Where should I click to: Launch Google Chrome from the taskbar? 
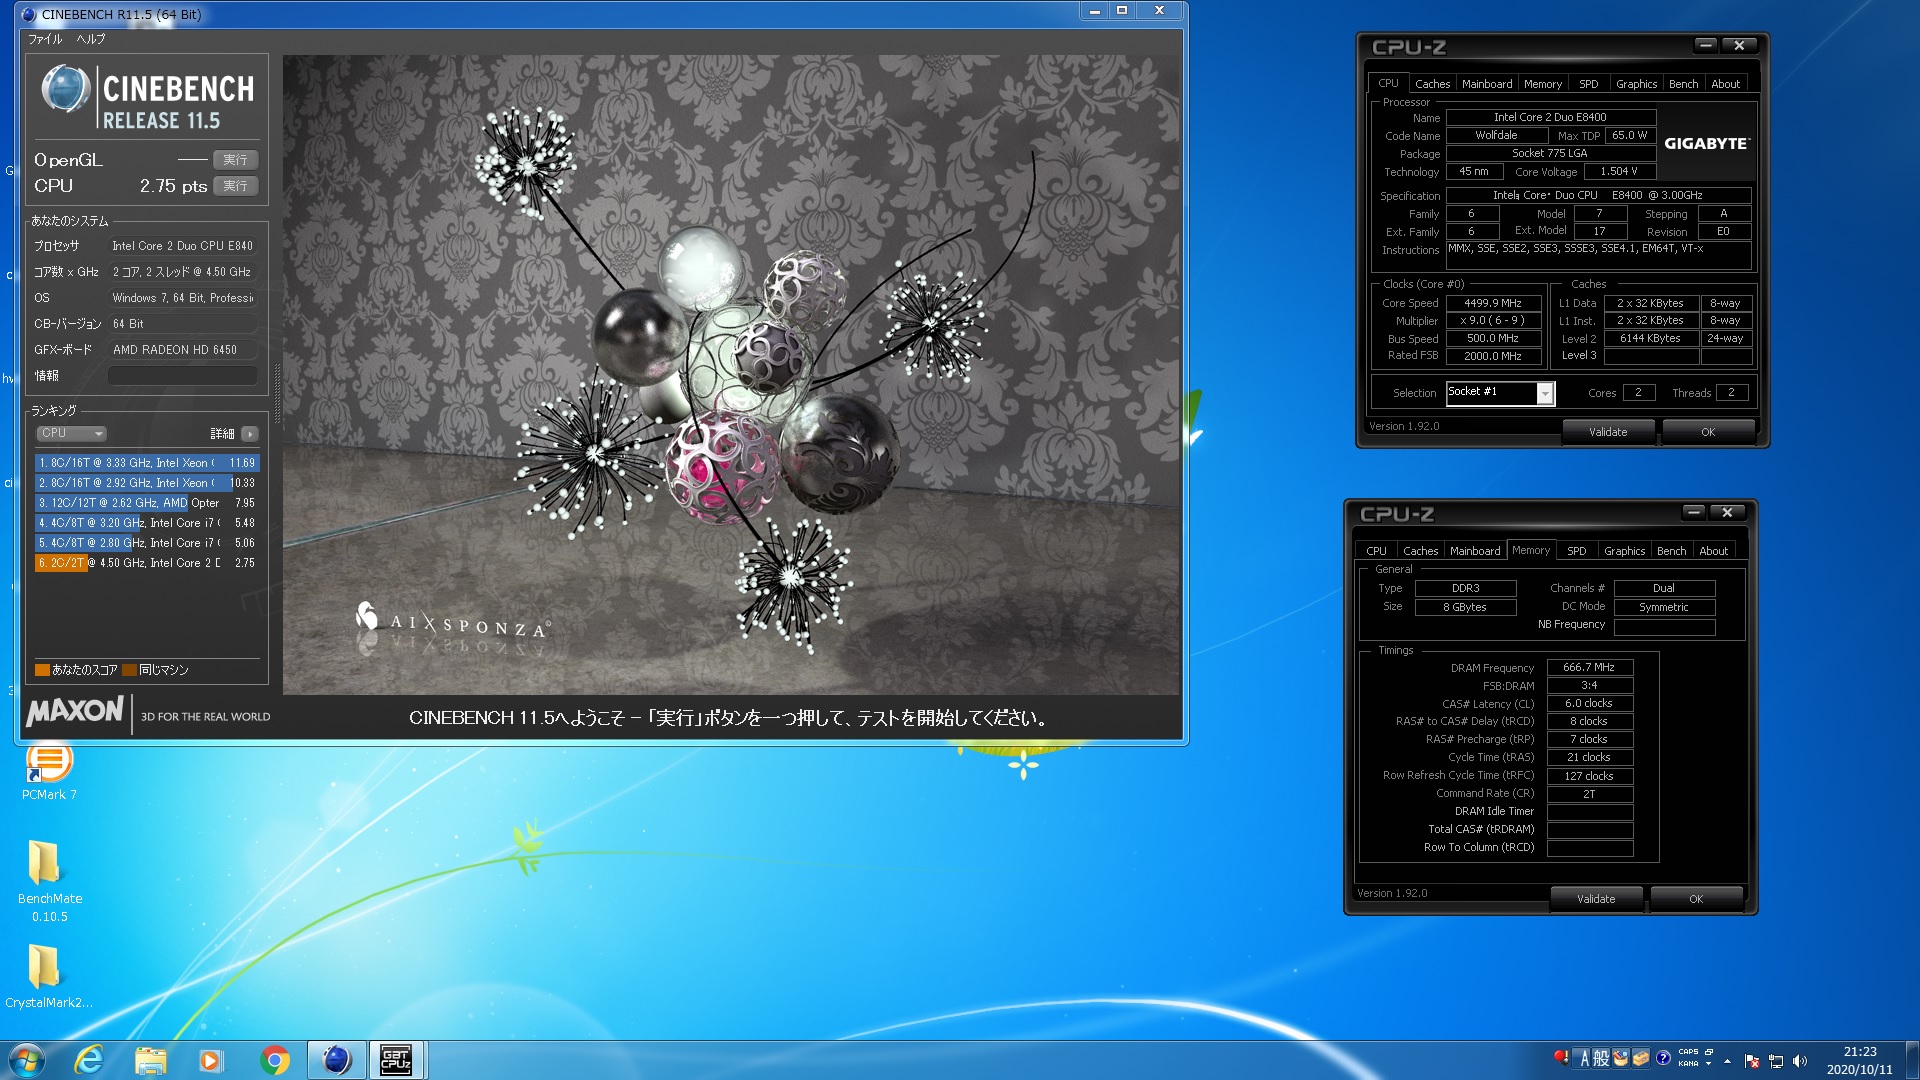(274, 1060)
